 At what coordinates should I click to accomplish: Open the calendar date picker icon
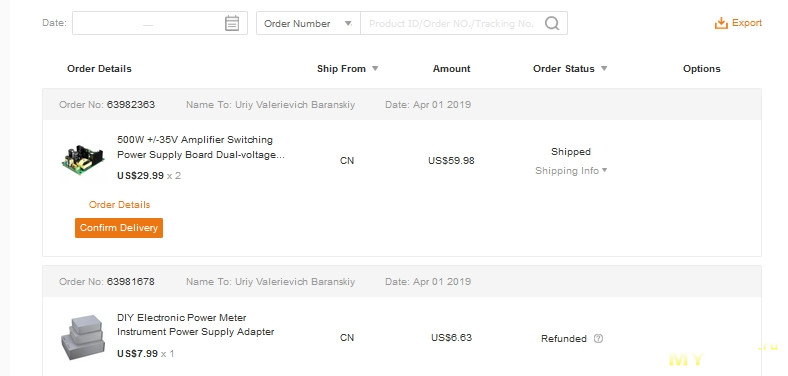pos(232,23)
